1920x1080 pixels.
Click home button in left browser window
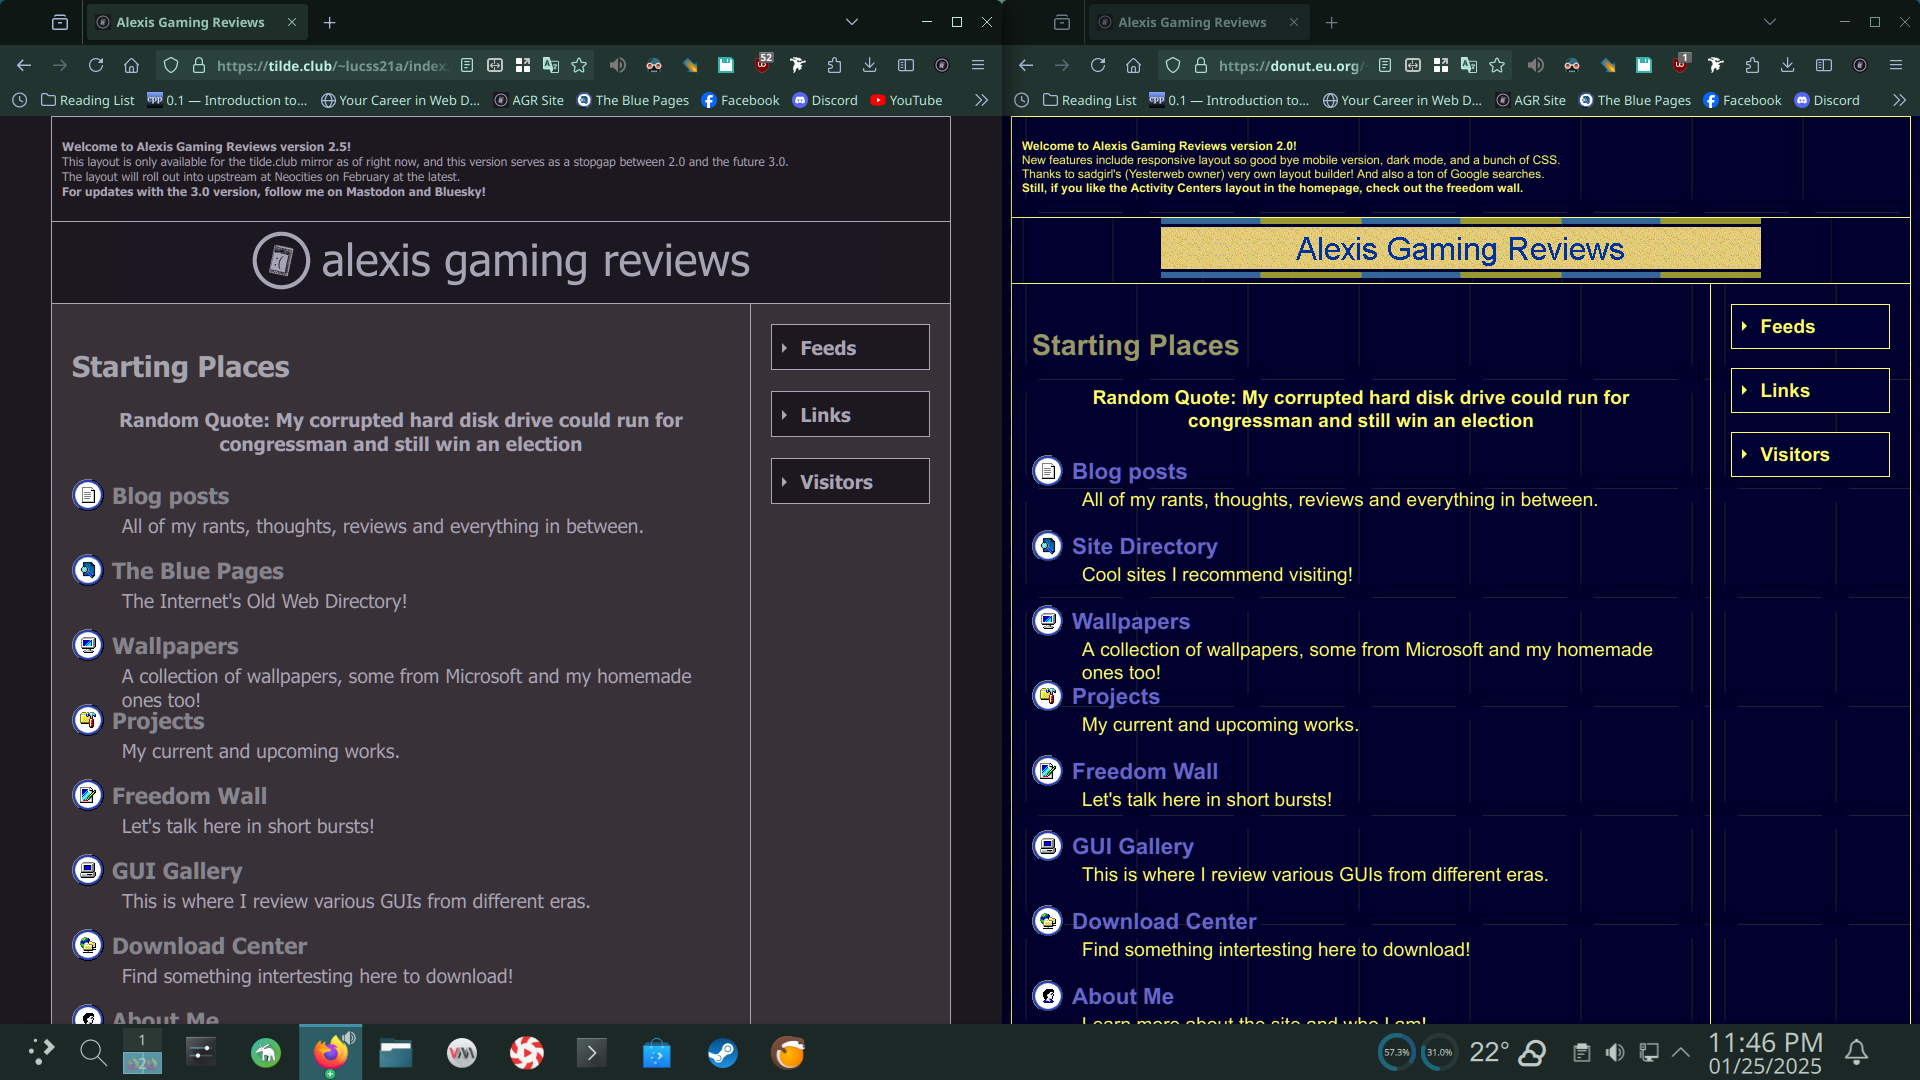tap(131, 65)
